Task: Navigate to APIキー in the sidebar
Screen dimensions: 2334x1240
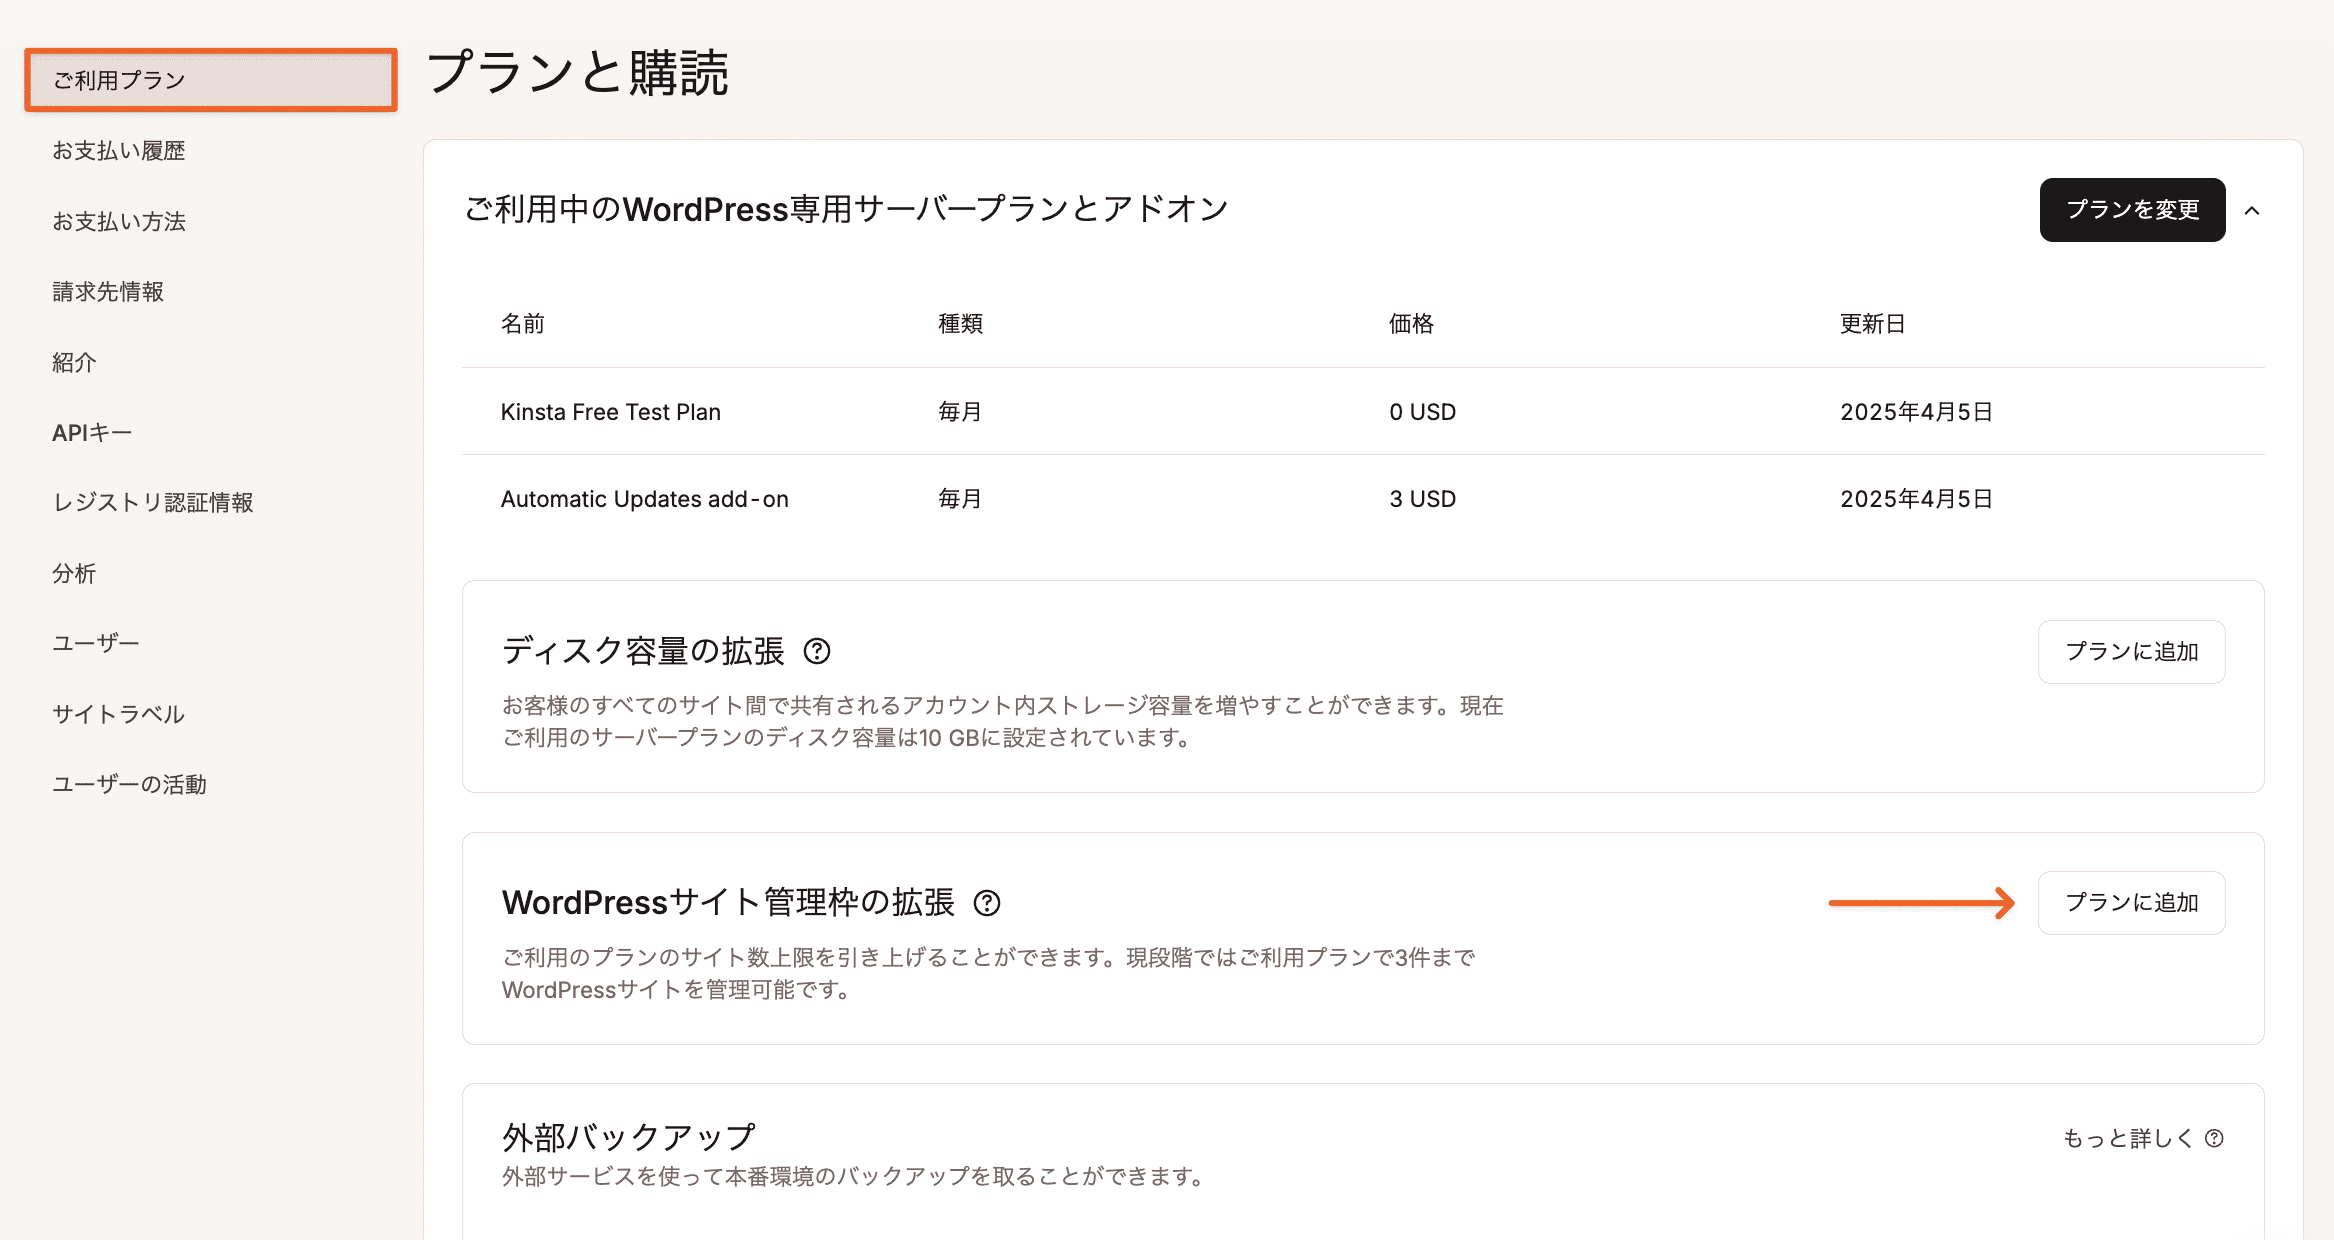Action: pos(92,433)
